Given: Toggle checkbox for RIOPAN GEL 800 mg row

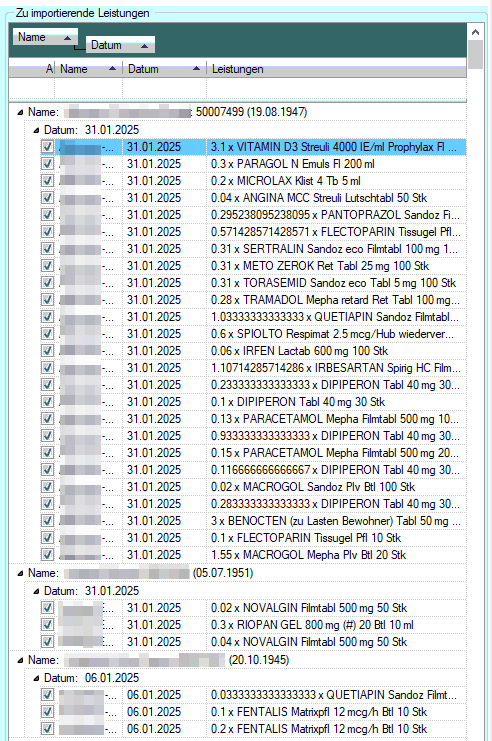Looking at the screenshot, I should (47, 625).
